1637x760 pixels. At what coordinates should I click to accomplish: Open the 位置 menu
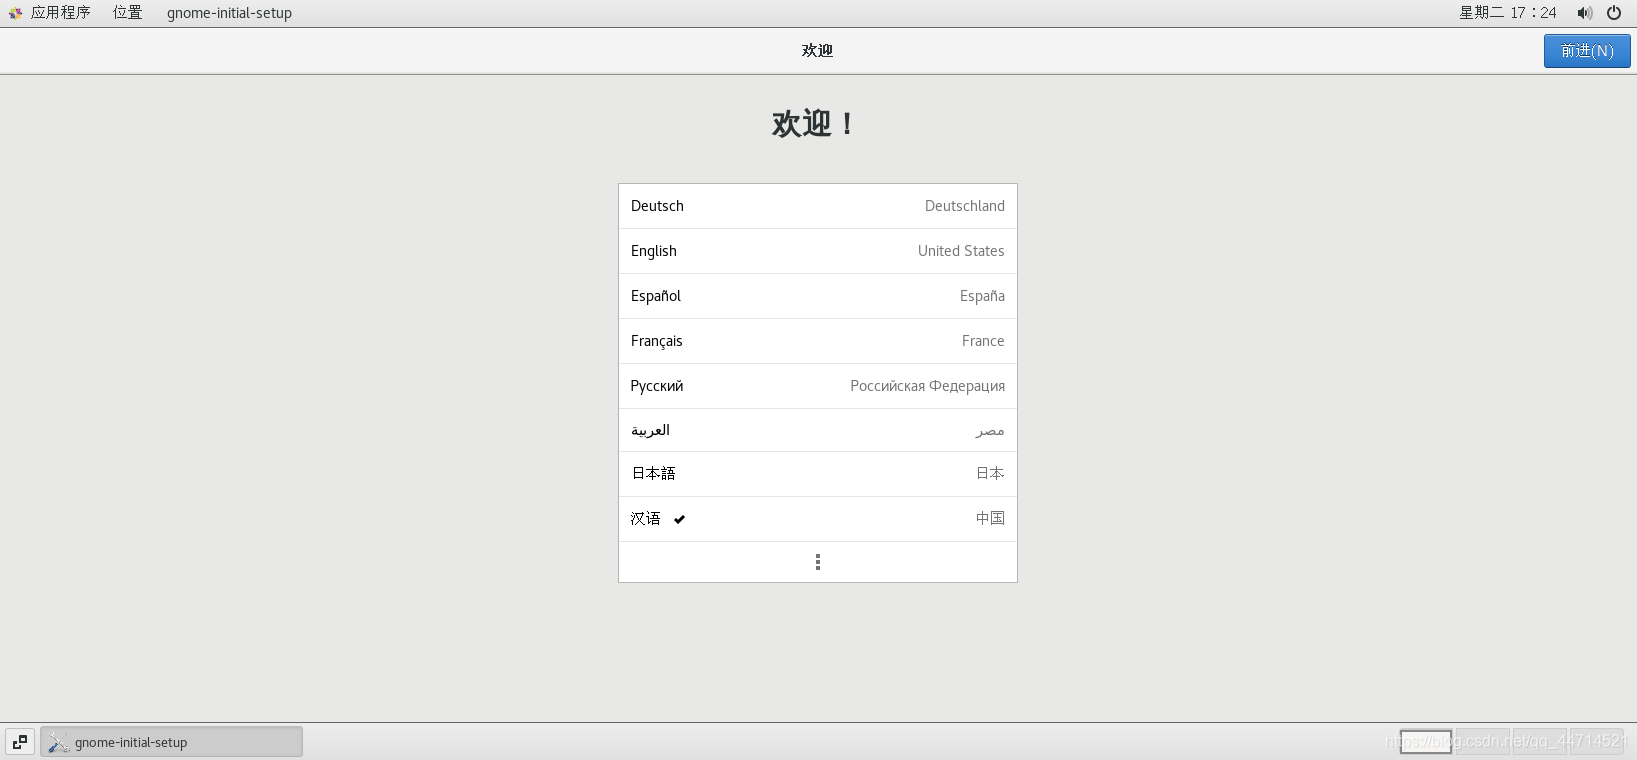127,13
